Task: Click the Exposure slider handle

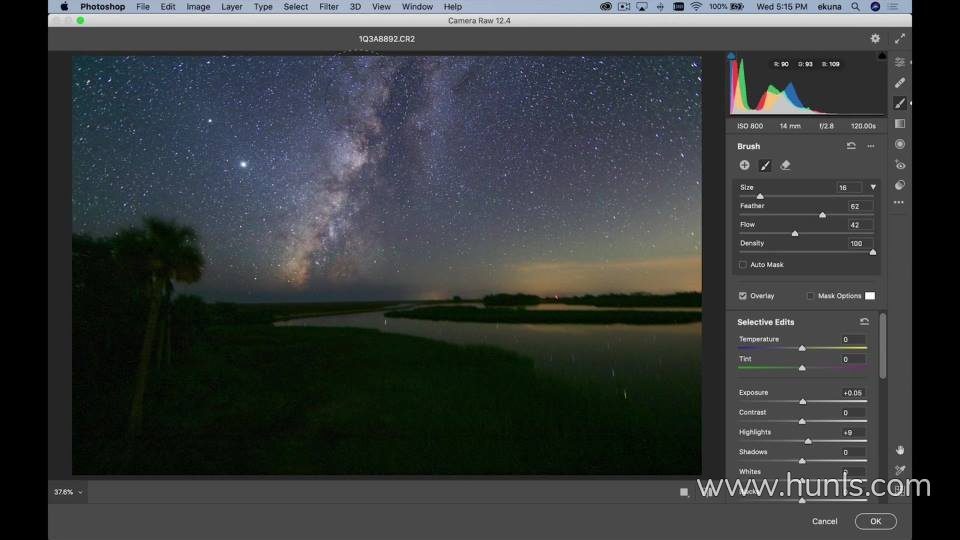Action: pyautogui.click(x=803, y=402)
